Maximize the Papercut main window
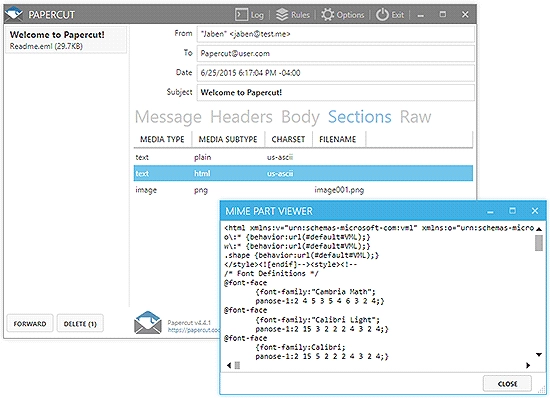Screen dimensions: 550x398 443,14
